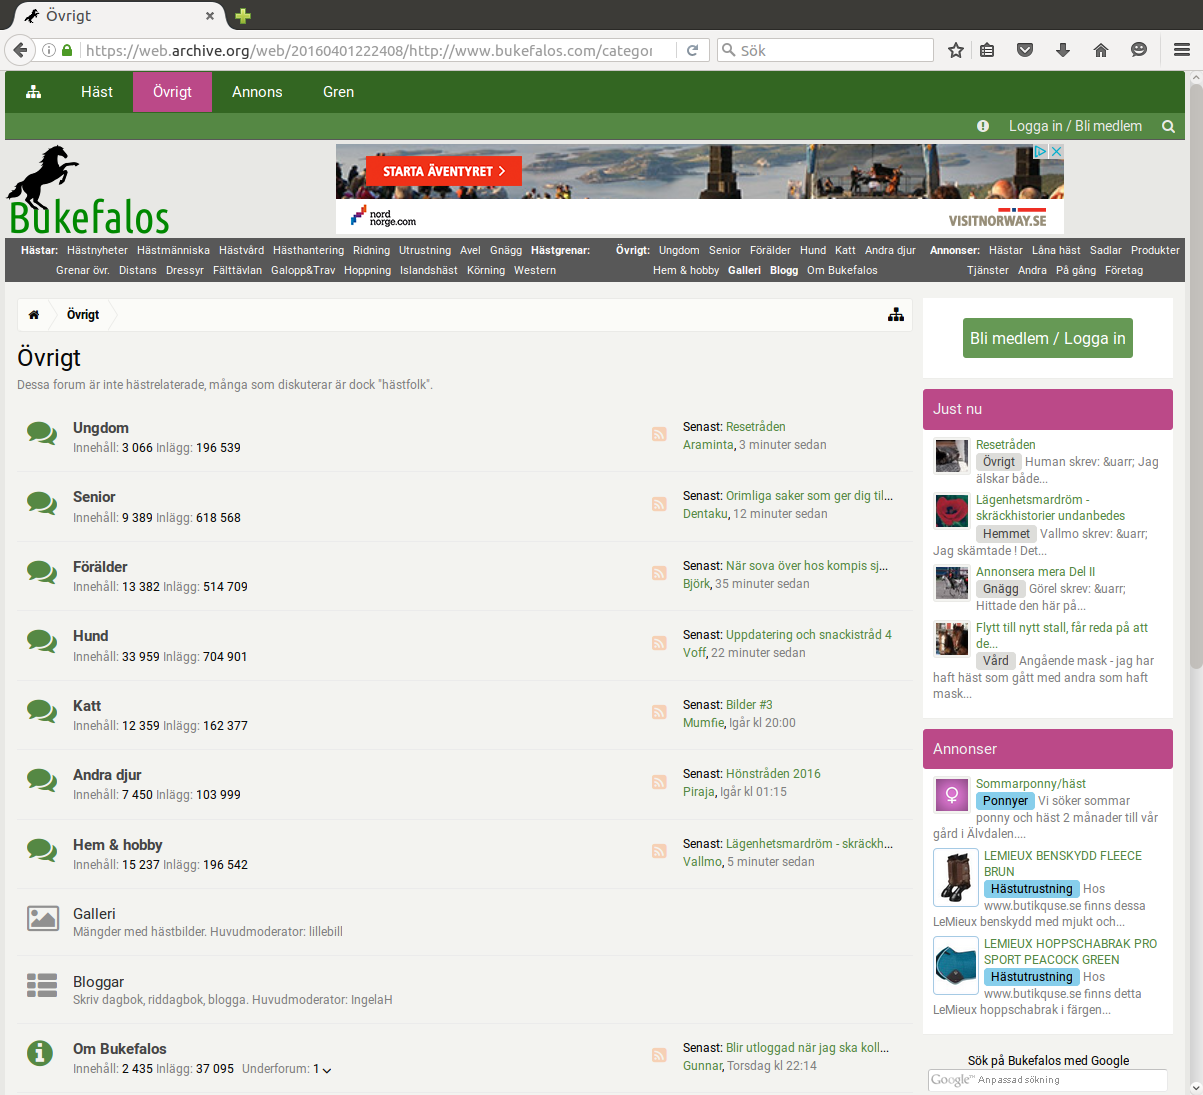
Task: Bookmark this page with the star icon
Action: 956,50
